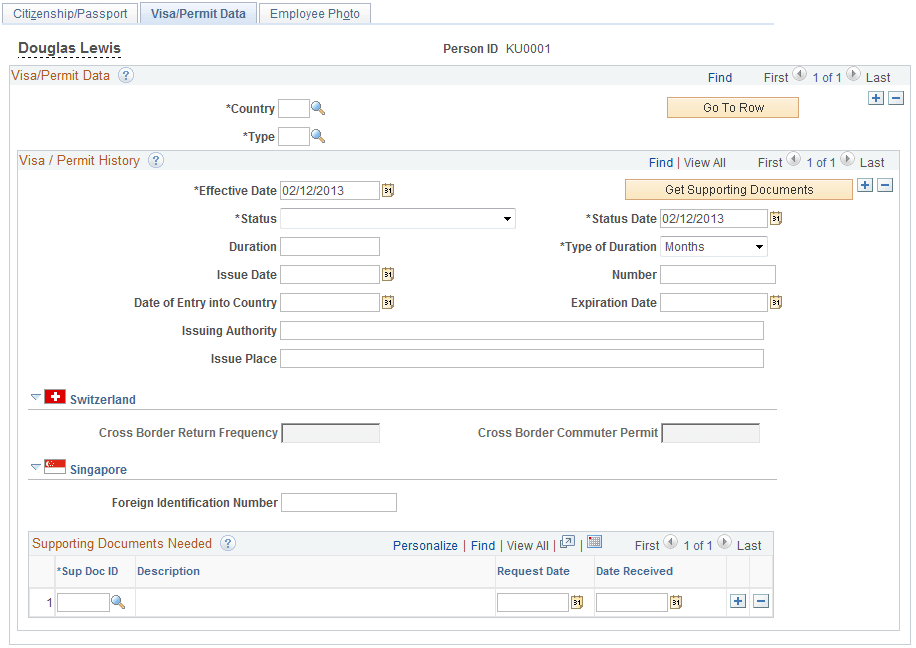
Task: Switch to the Employee Photo tab
Action: click(x=315, y=13)
